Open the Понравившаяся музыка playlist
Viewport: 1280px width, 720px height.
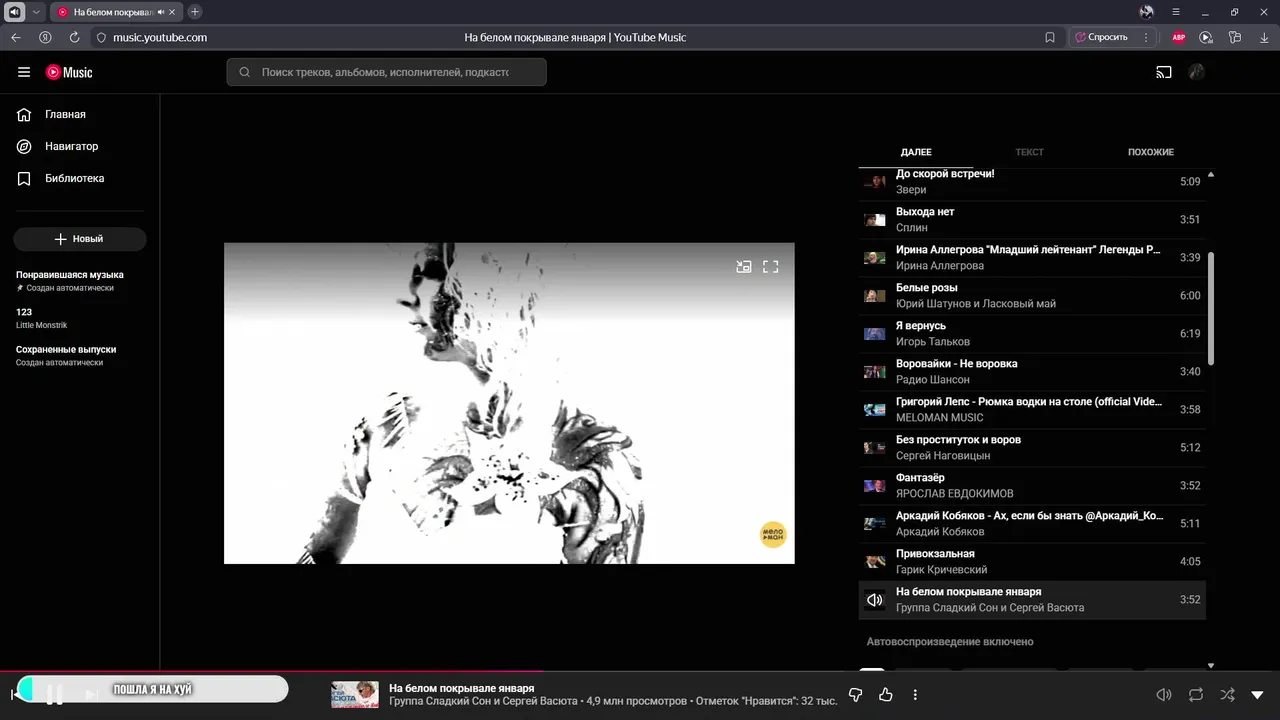80,281
